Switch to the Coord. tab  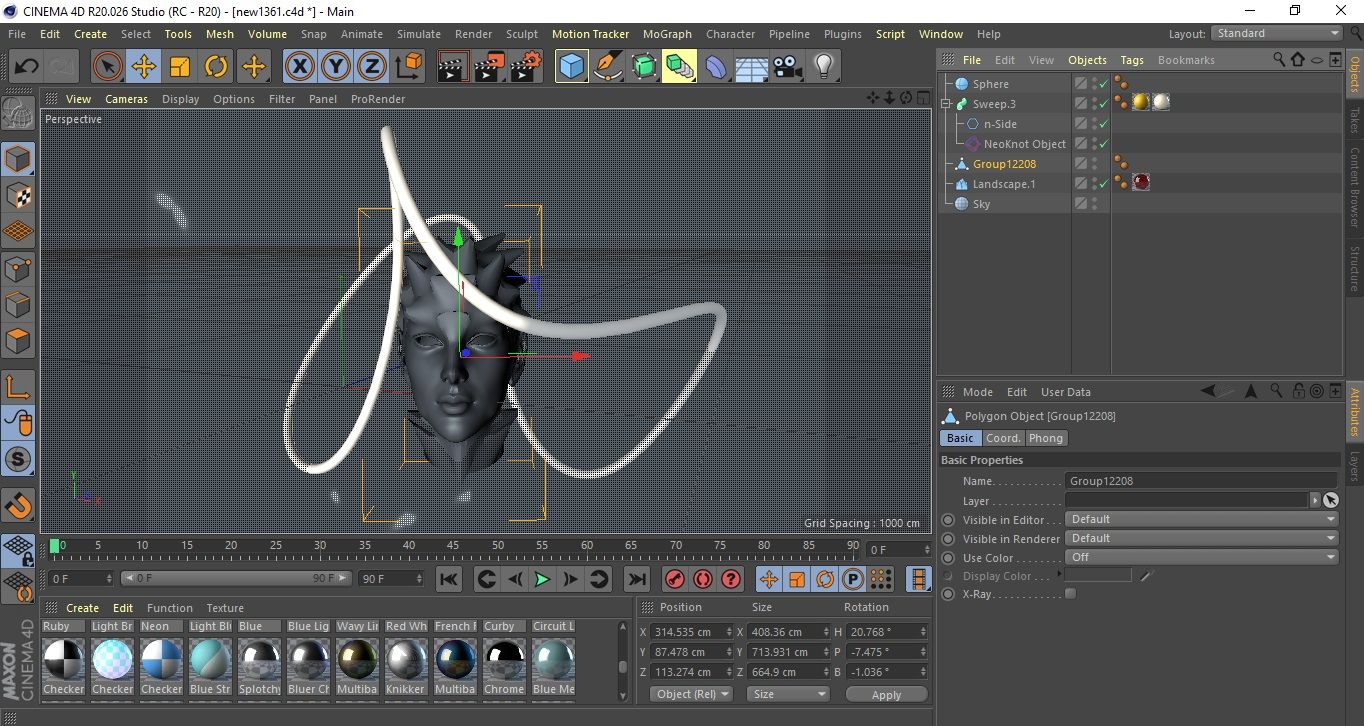pyautogui.click(x=1003, y=438)
